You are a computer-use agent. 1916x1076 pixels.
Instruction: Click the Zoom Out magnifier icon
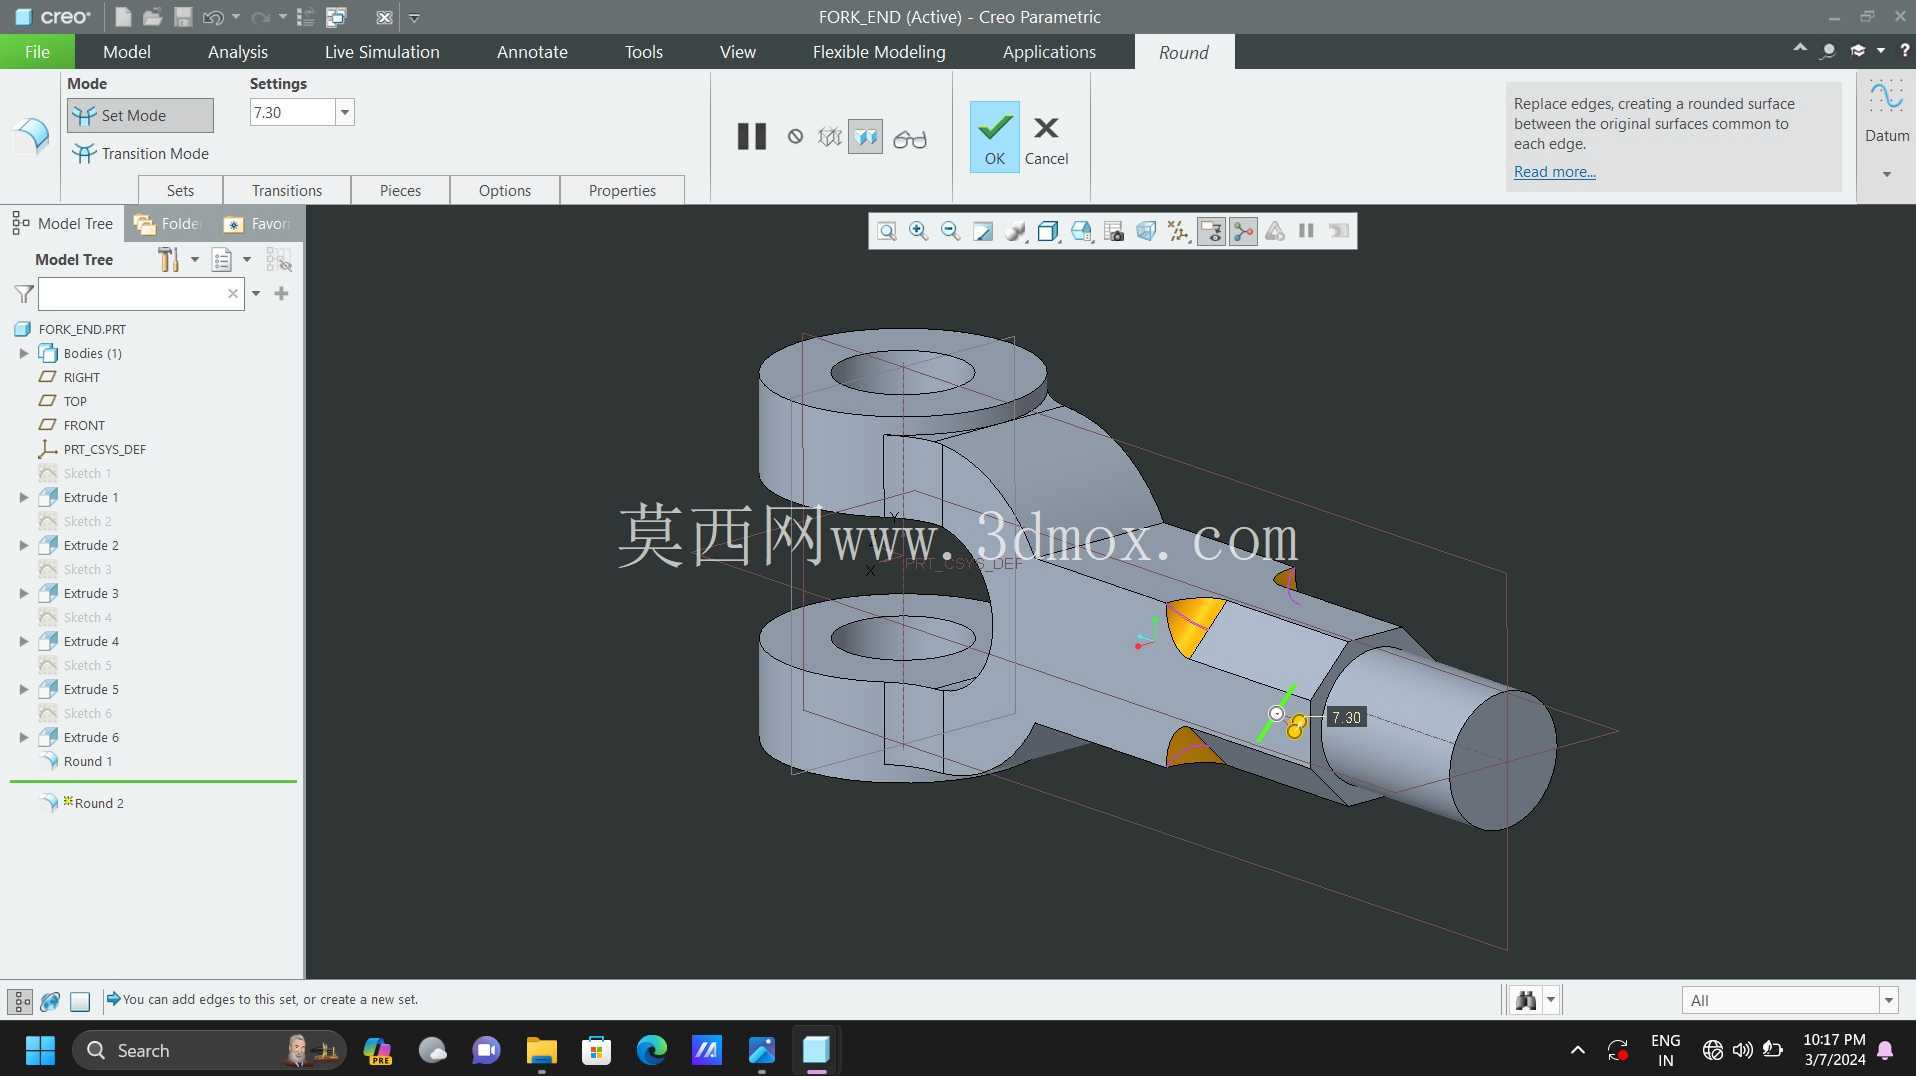coord(950,232)
